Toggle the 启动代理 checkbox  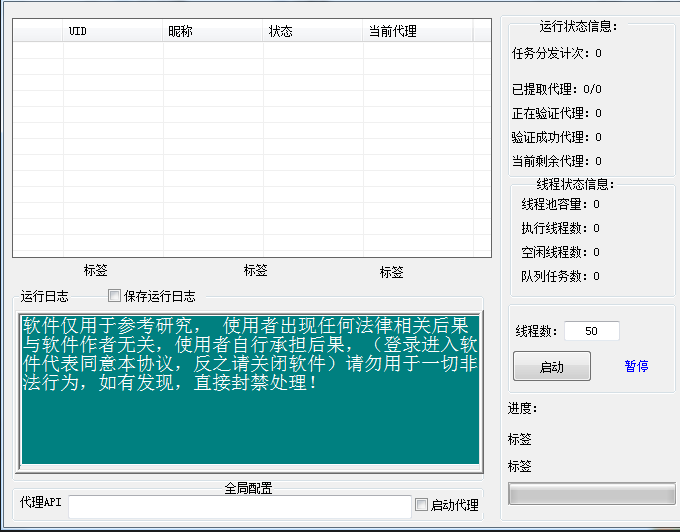click(421, 505)
